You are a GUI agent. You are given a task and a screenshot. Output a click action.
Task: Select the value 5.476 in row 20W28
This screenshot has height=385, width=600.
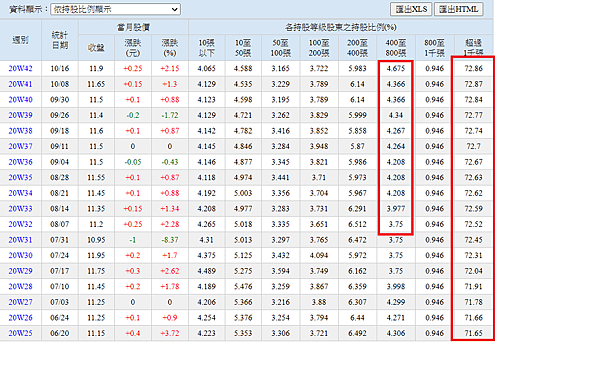pos(243,287)
